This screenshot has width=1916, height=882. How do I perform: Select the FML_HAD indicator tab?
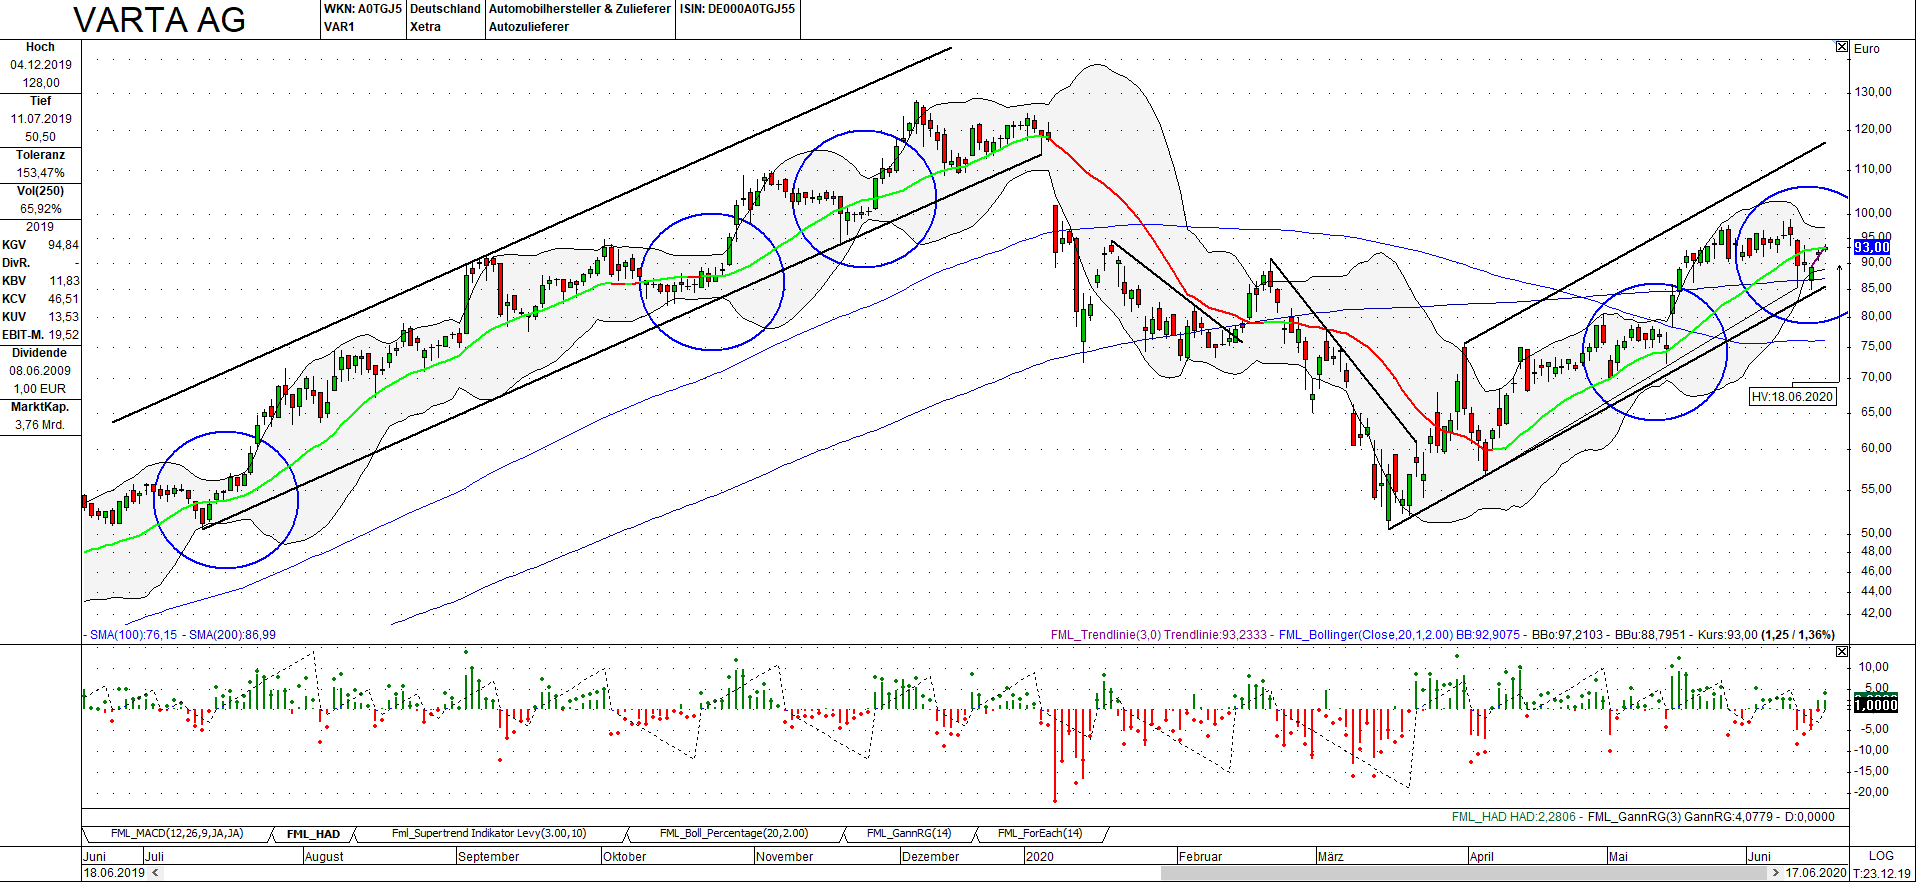[x=313, y=834]
